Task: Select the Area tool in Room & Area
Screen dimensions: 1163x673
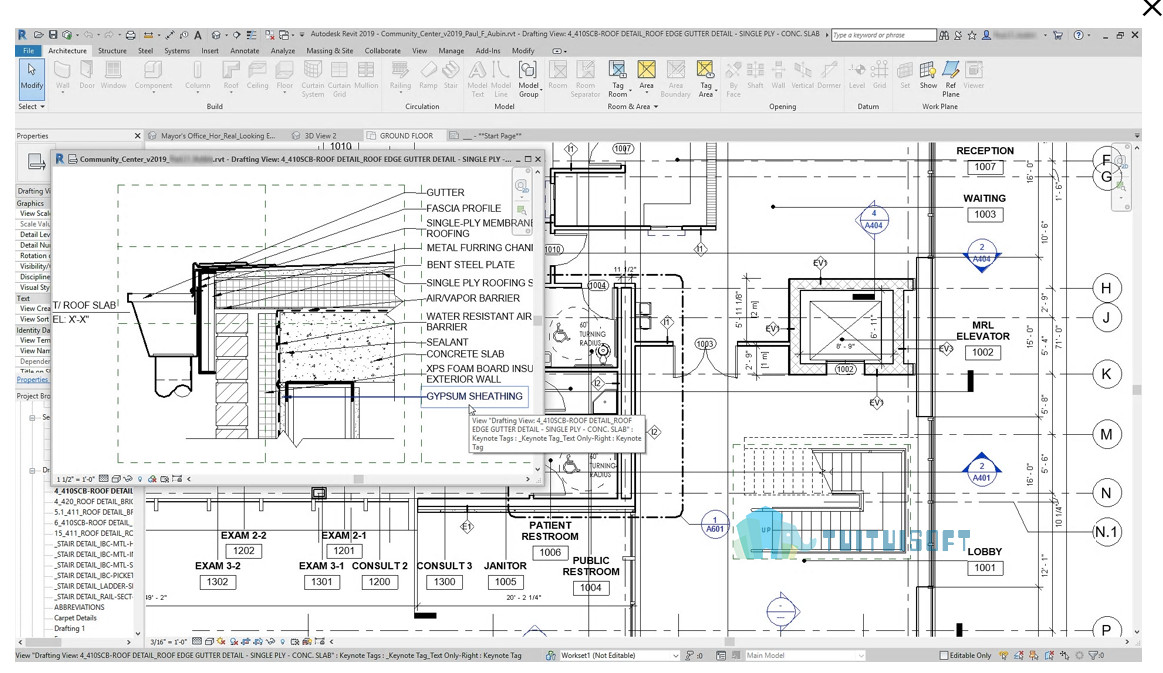Action: (x=647, y=75)
